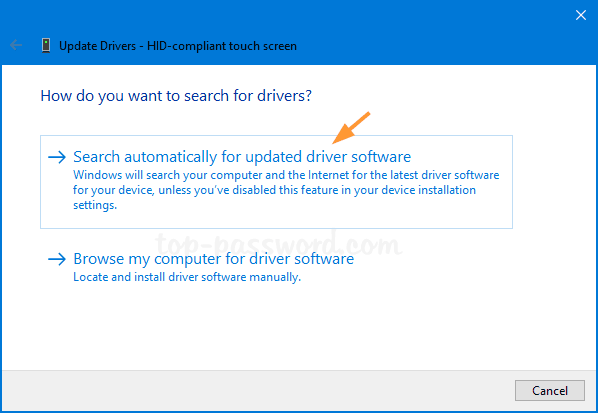Click the arrow icon beside Browse my computer

(x=57, y=259)
